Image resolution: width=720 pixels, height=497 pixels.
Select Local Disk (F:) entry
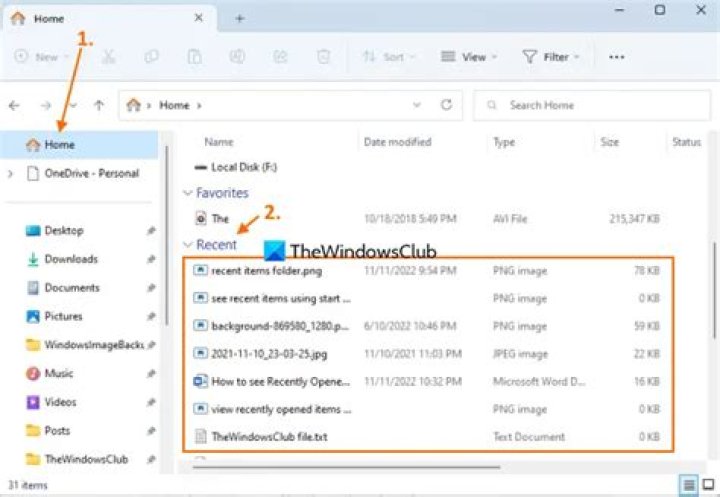pos(236,167)
